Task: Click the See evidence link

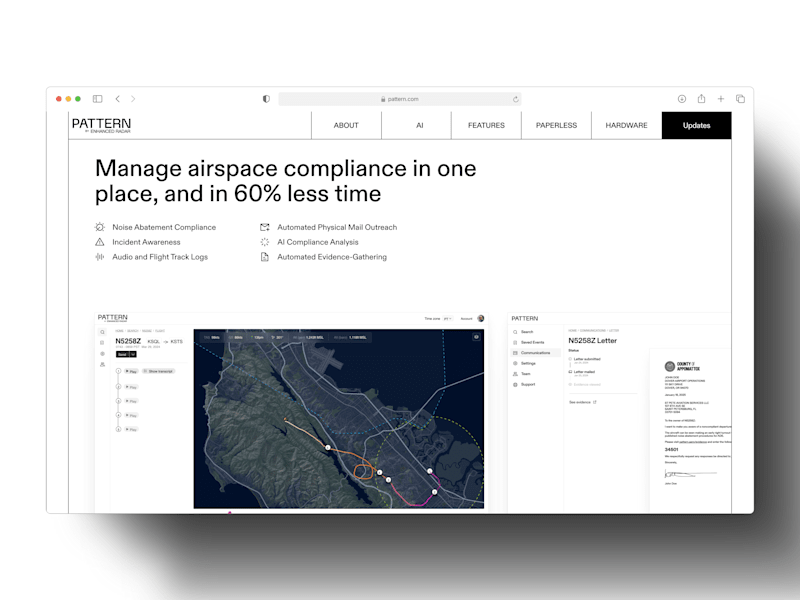Action: [583, 402]
